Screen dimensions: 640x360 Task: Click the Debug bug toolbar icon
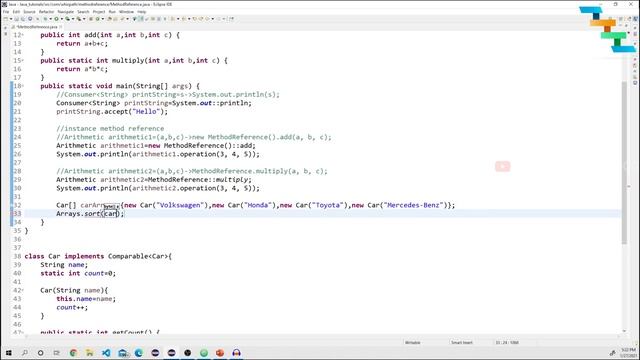[45, 19]
